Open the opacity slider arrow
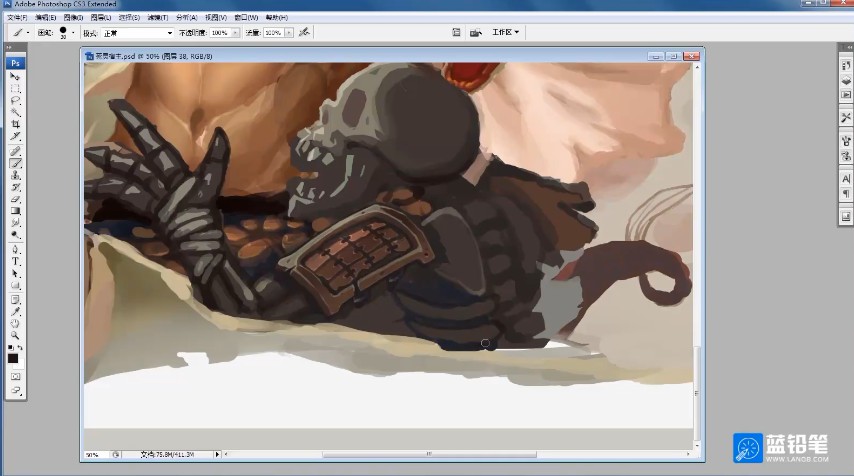854x476 pixels. click(235, 33)
